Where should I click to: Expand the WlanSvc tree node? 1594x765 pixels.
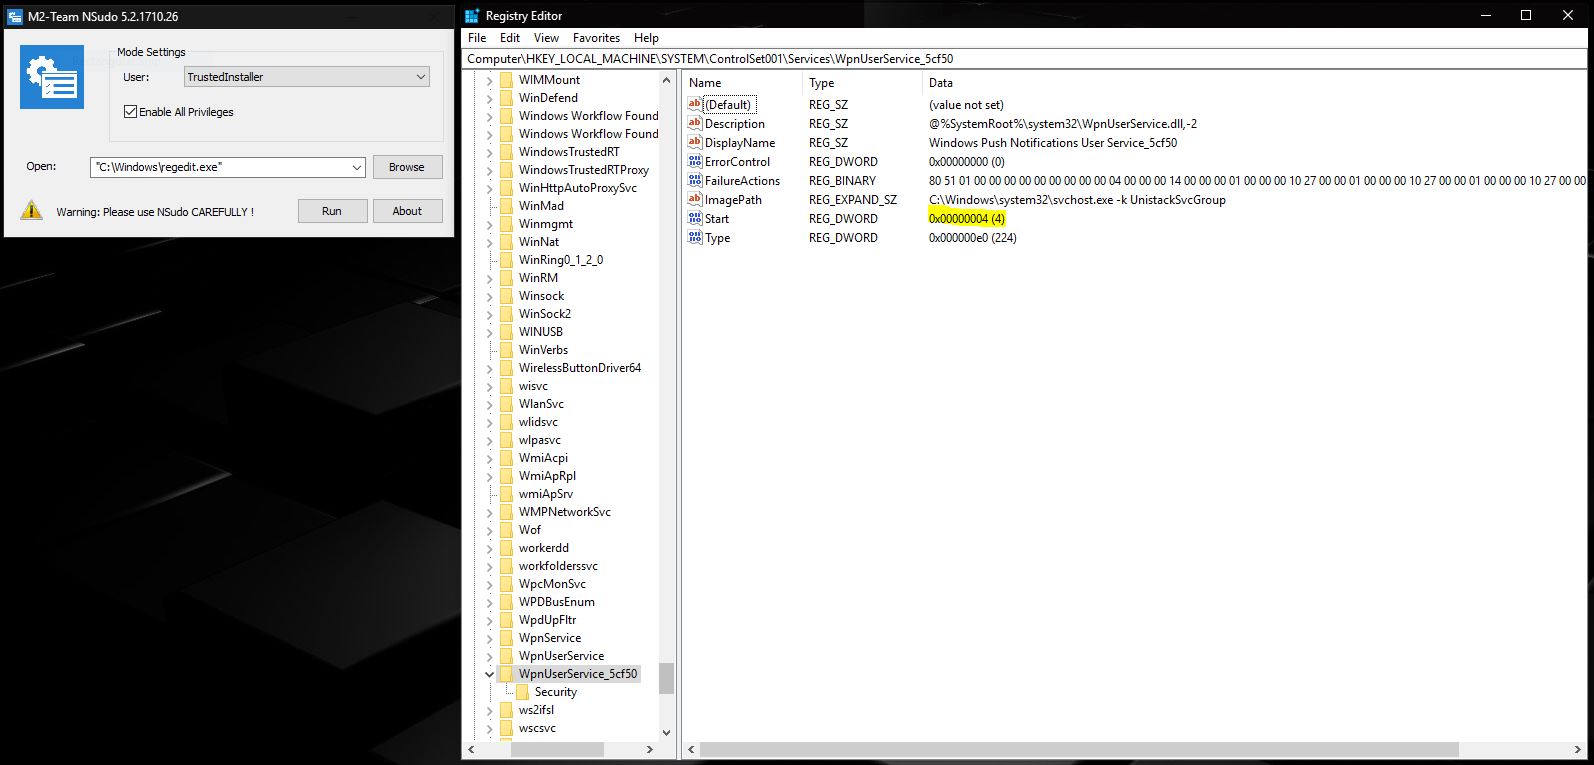[x=489, y=404]
